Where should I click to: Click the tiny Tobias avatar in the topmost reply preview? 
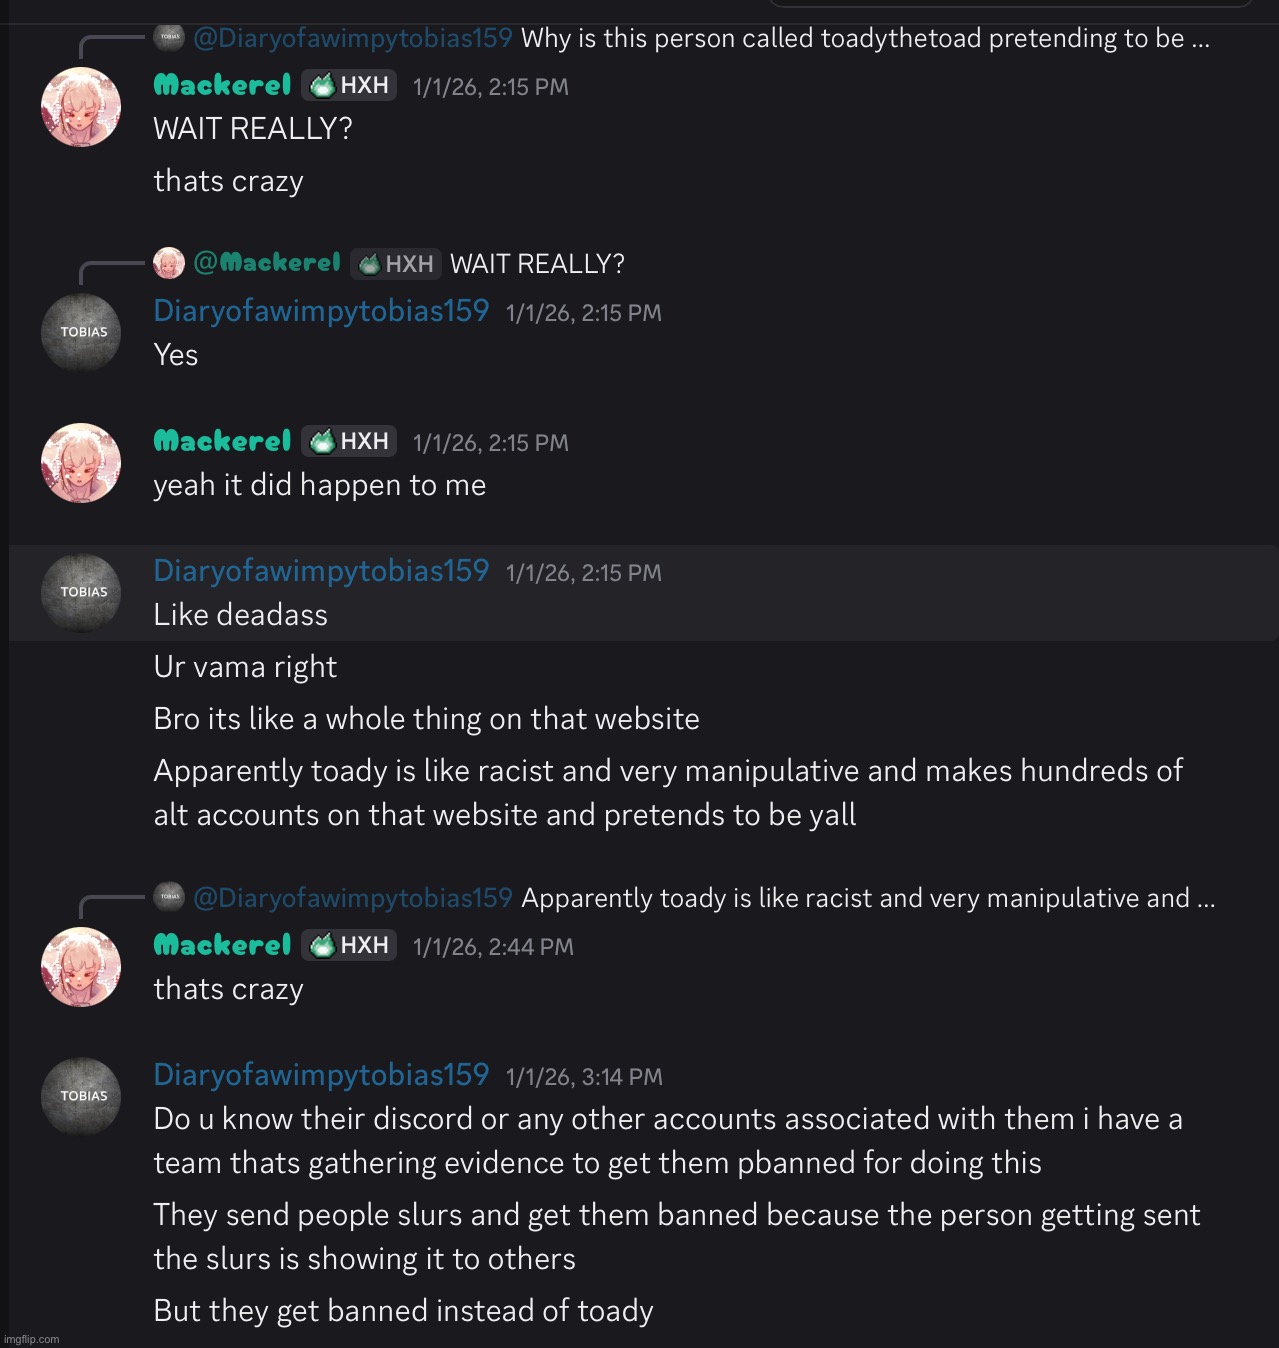(x=169, y=38)
